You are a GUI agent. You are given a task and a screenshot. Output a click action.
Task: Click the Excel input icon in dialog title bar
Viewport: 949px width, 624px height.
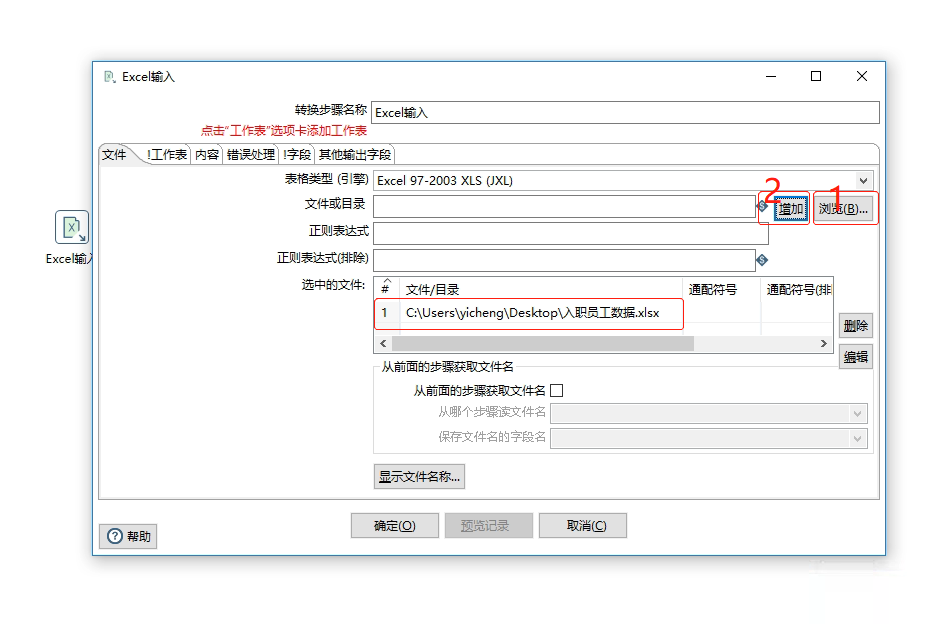click(110, 75)
